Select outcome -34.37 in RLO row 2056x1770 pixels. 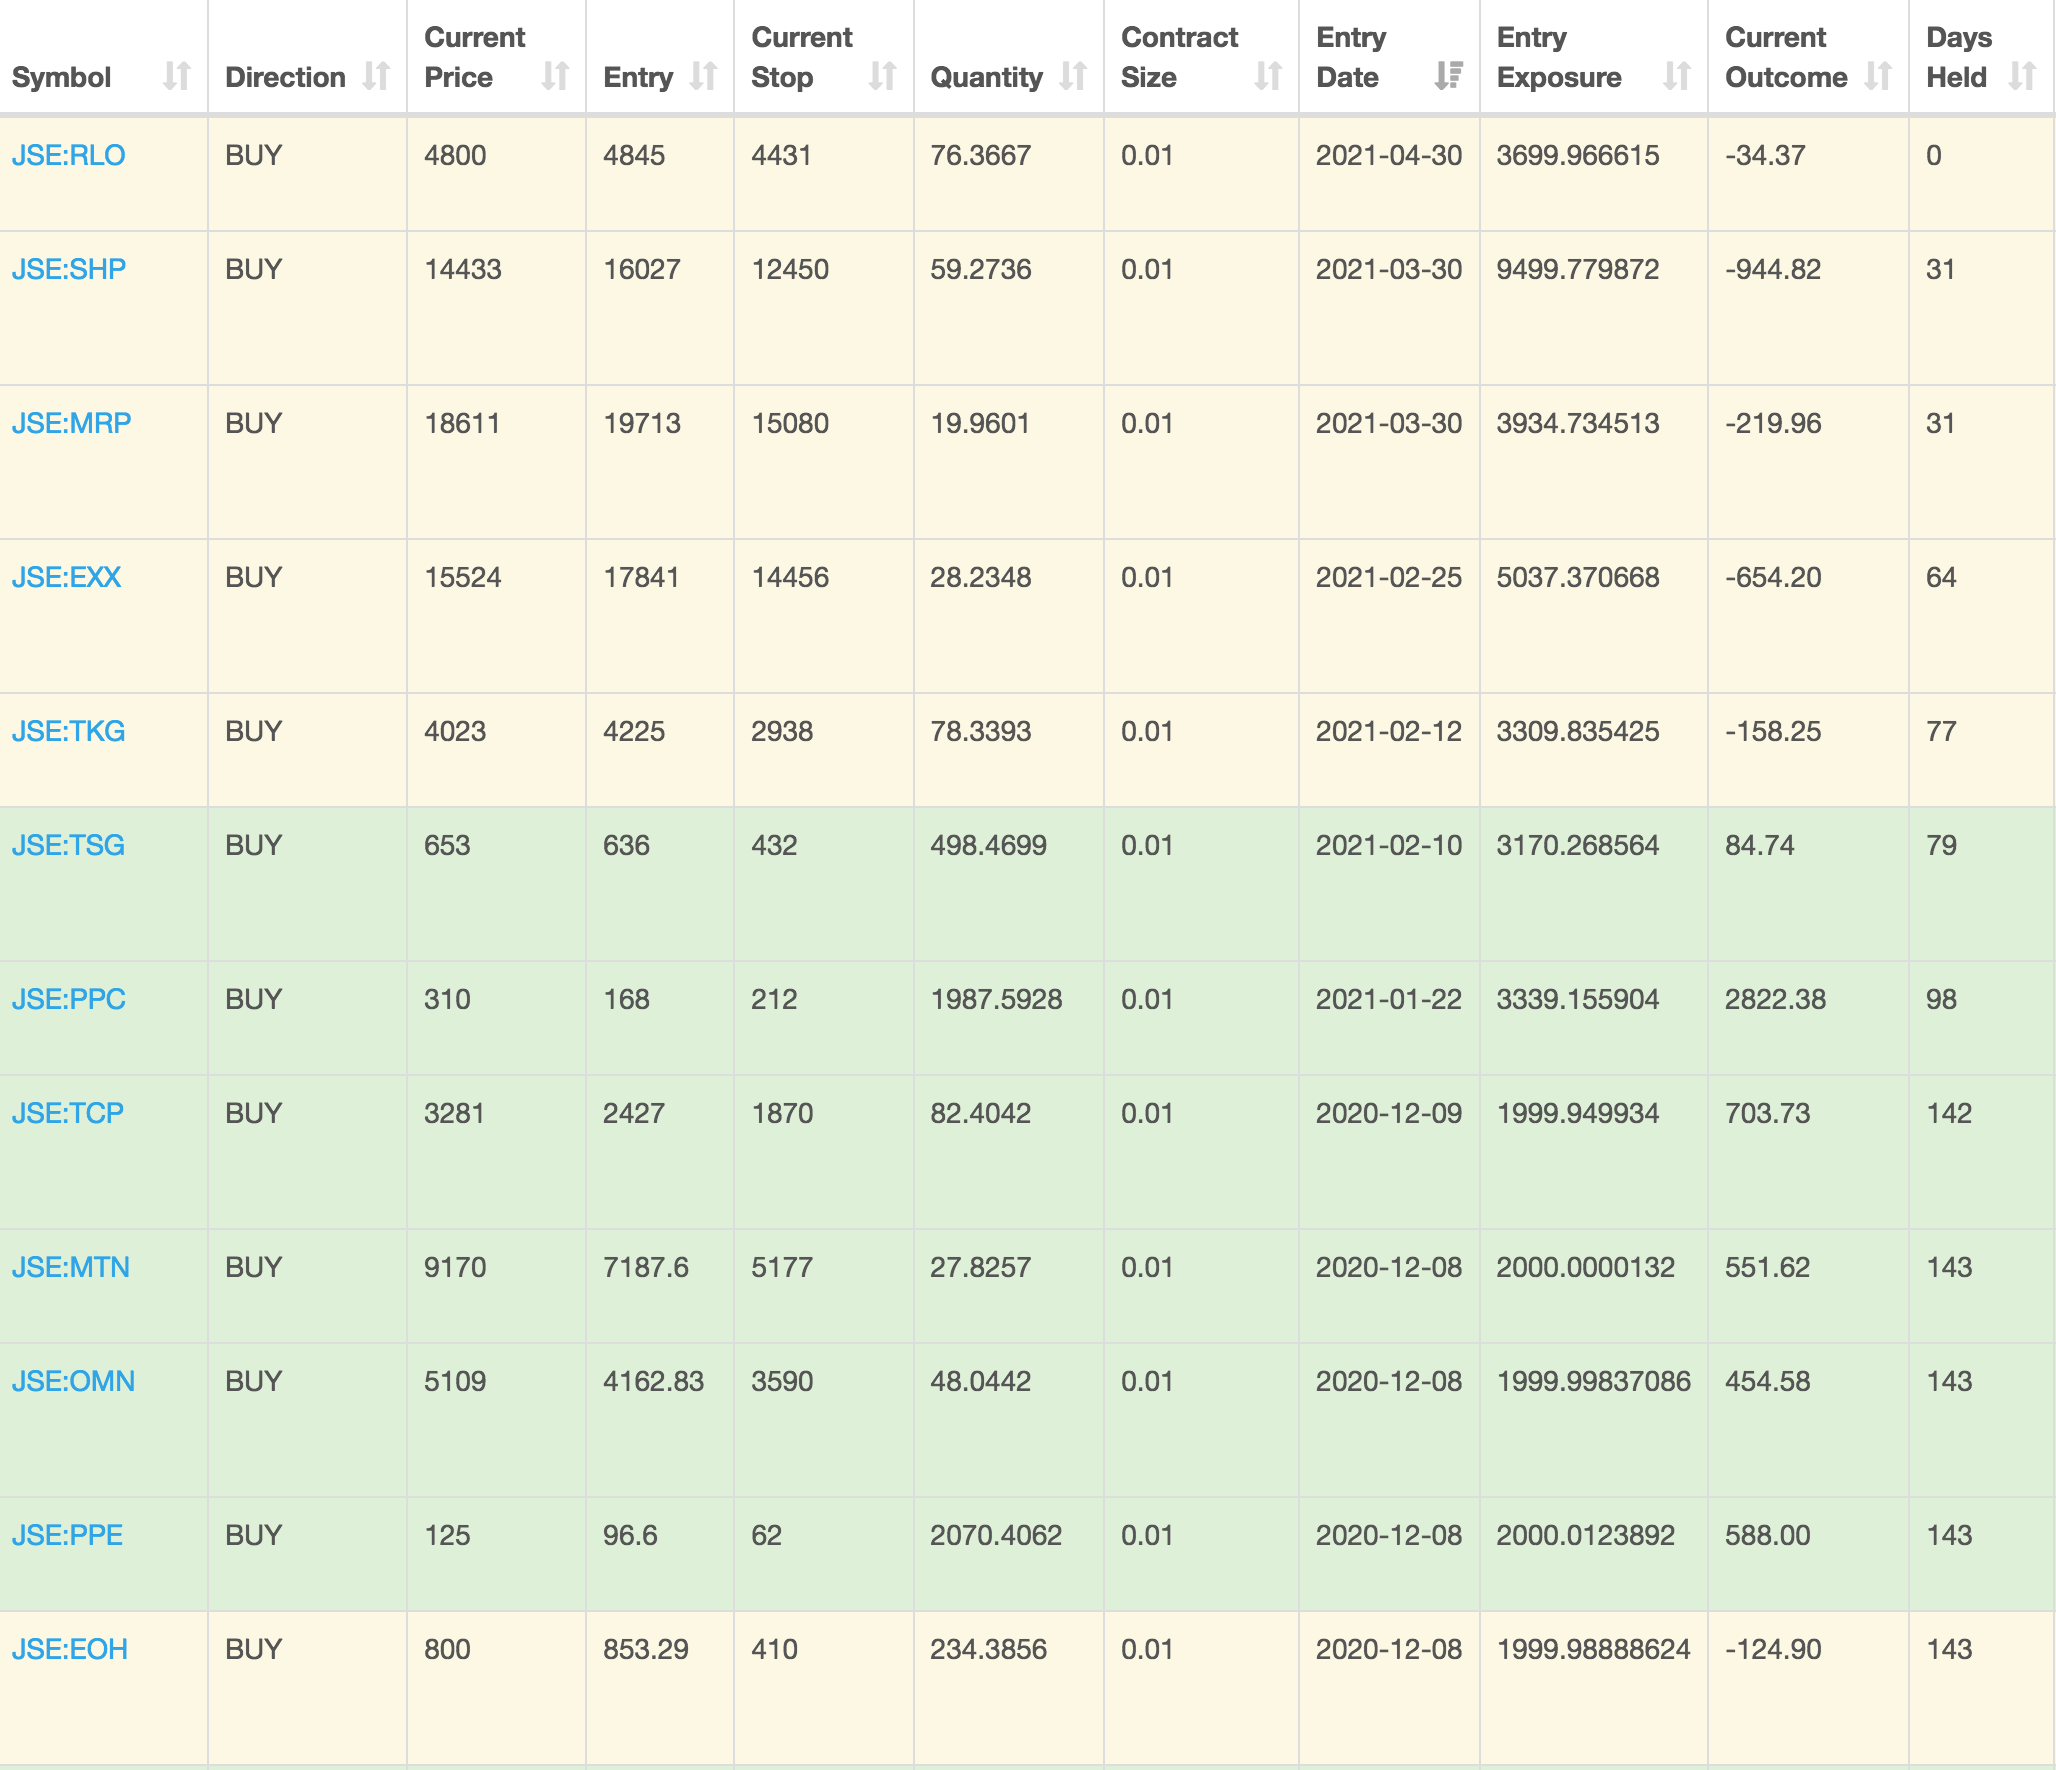1765,155
